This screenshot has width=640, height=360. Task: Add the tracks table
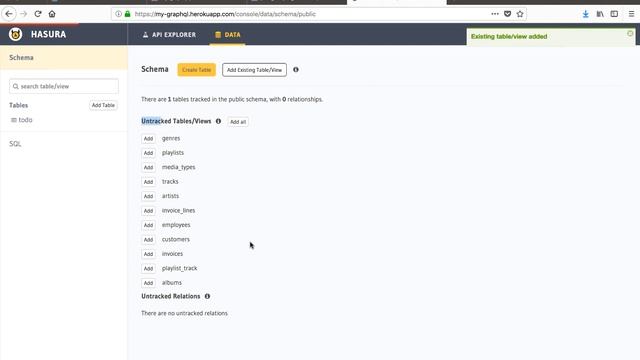[148, 182]
